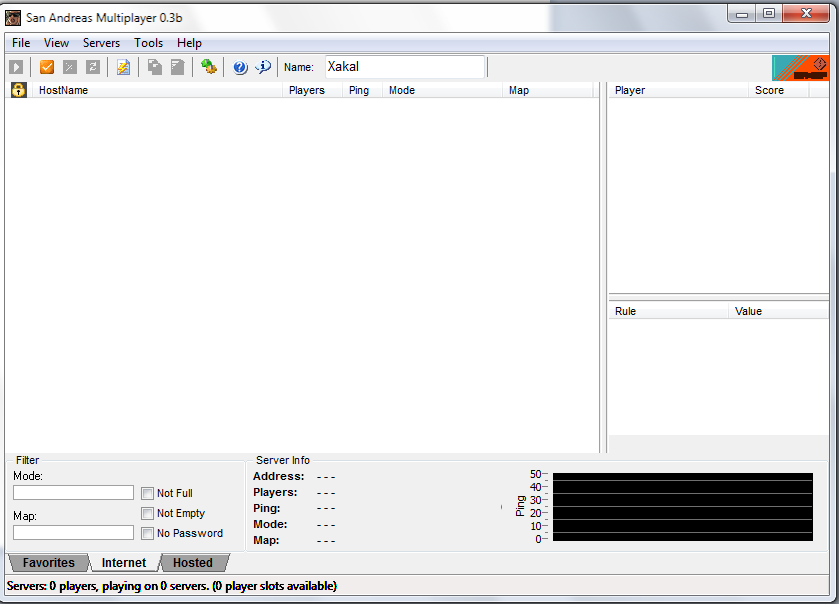Click the Mode filter text box
839x614 pixels.
click(73, 493)
